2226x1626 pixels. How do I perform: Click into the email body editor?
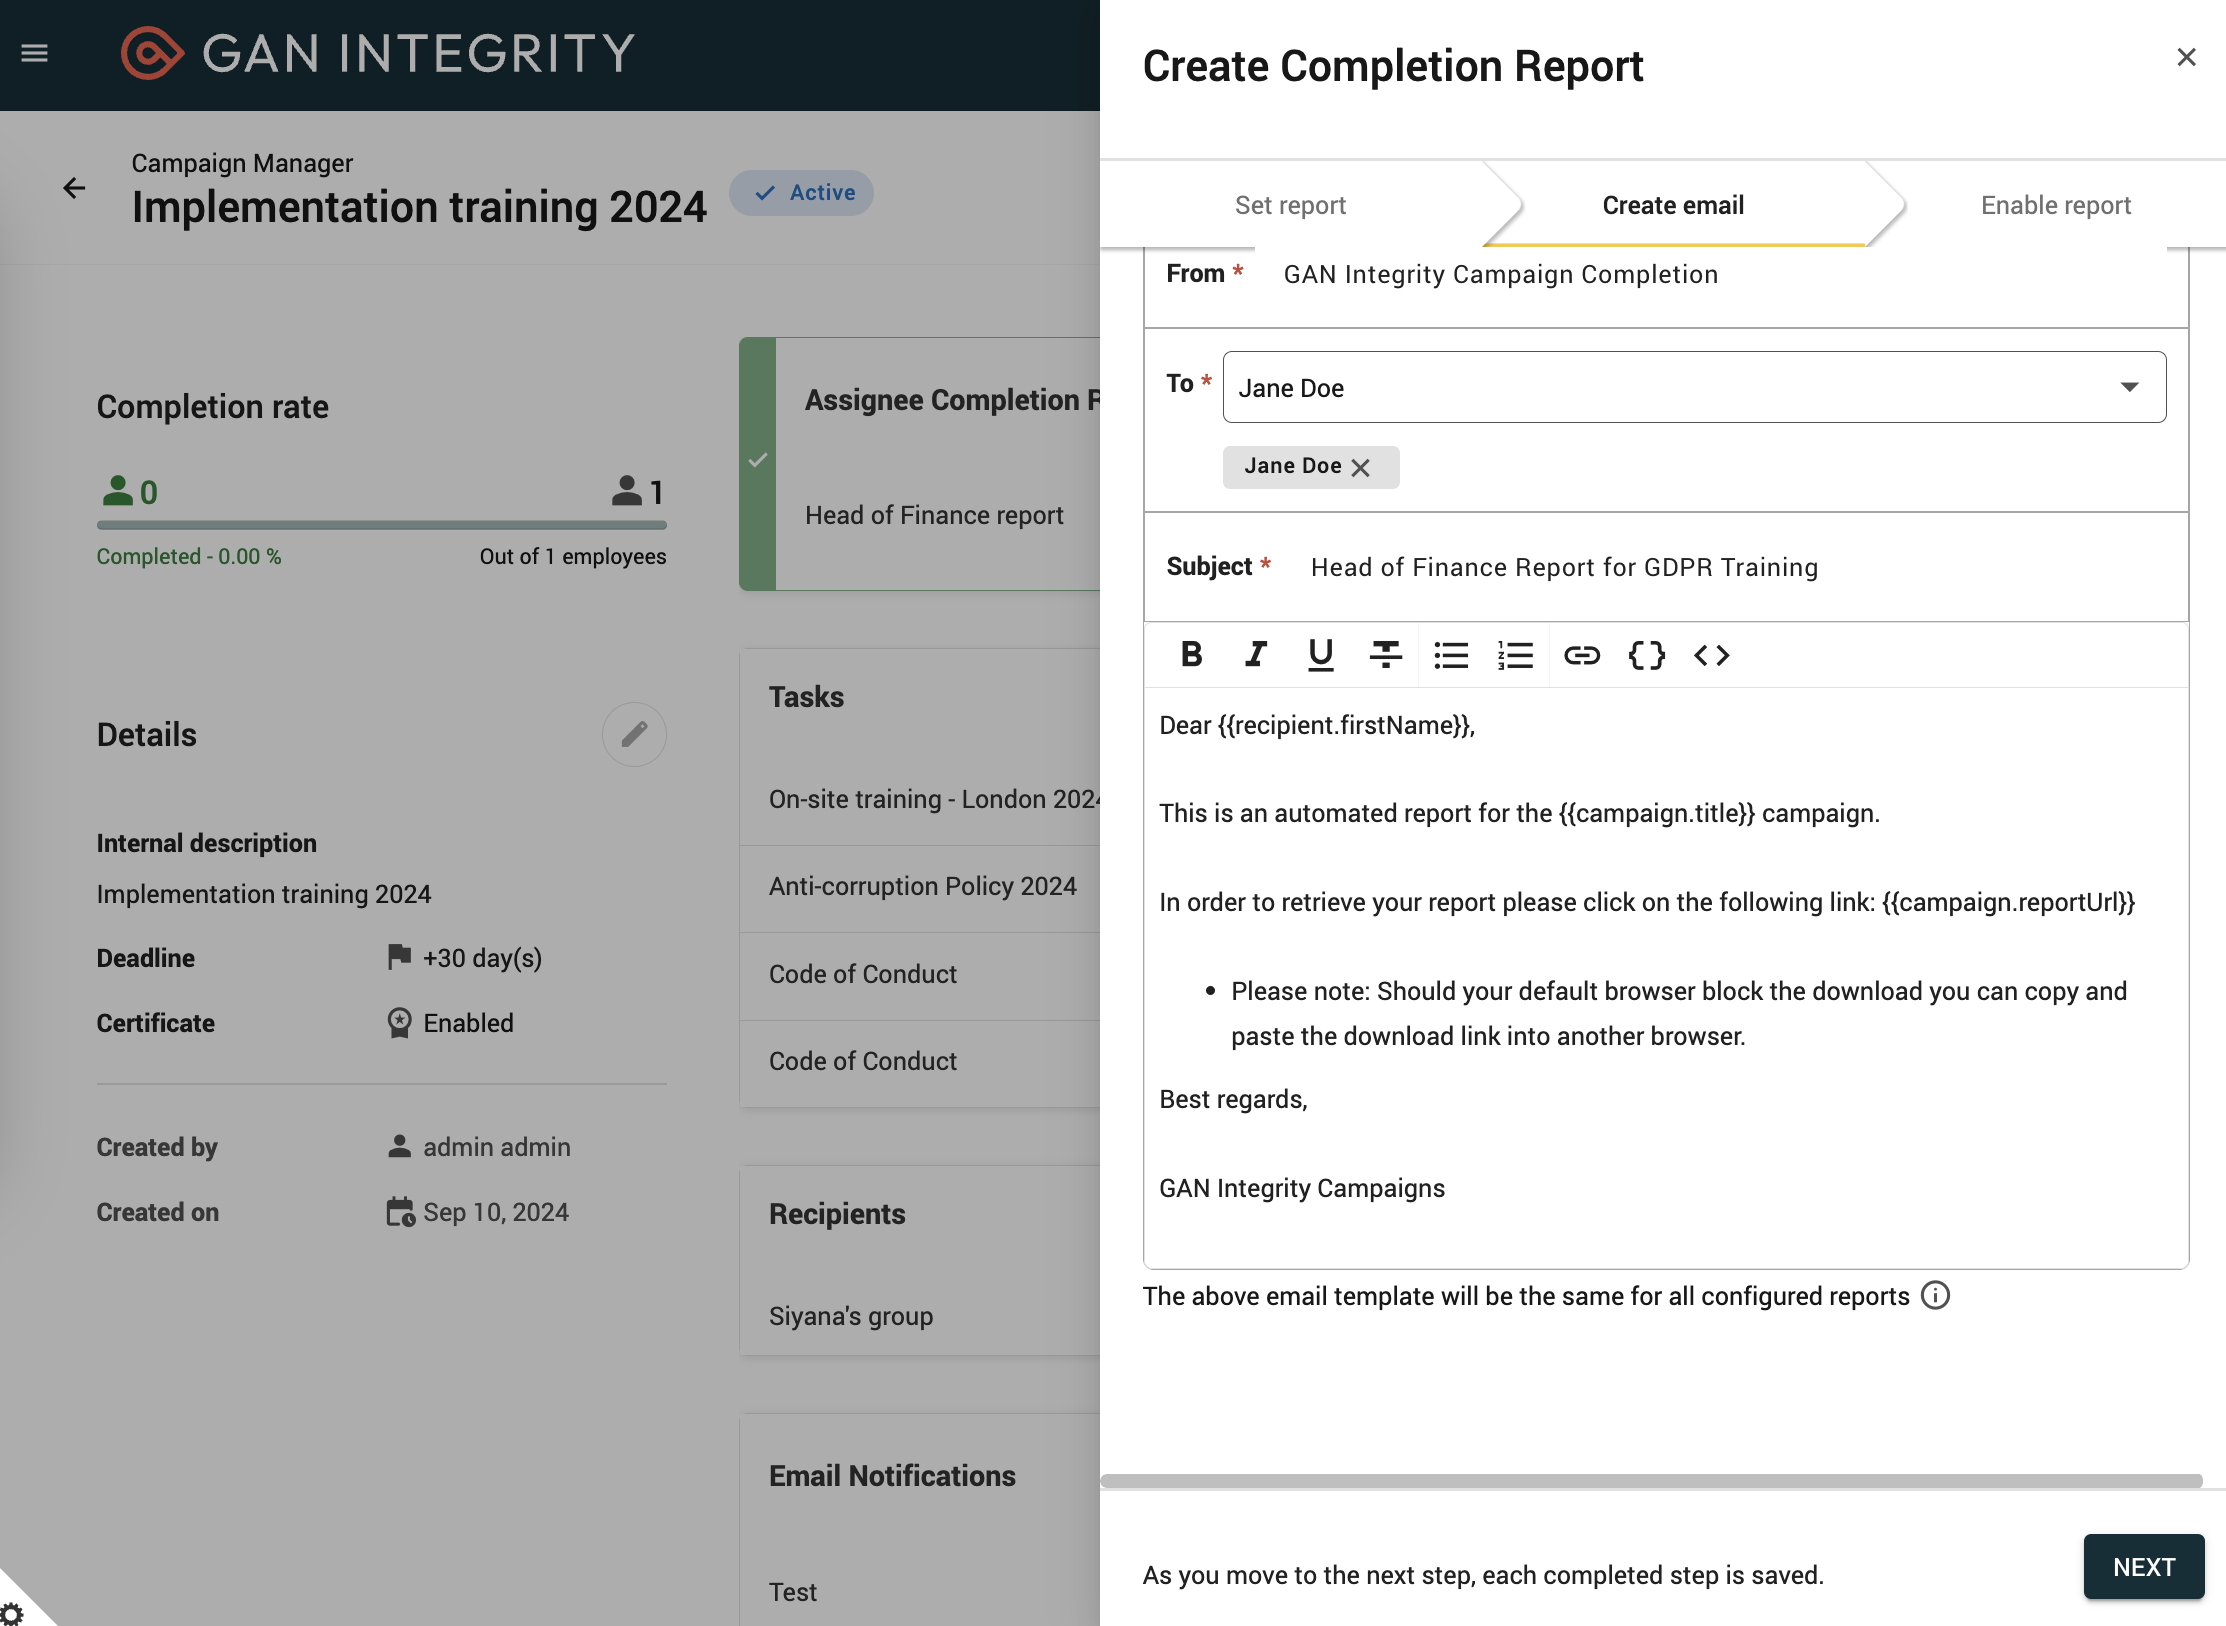[1666, 978]
